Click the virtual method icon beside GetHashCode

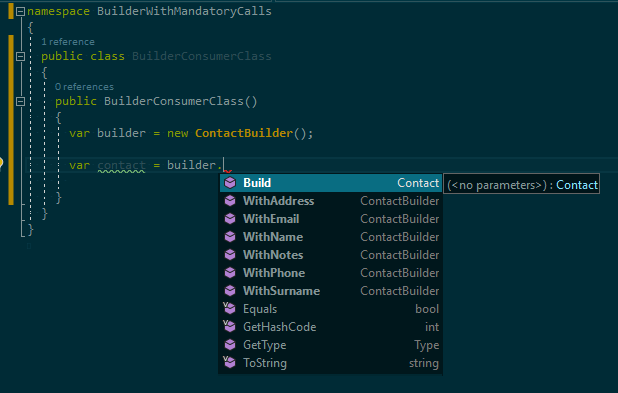pyautogui.click(x=229, y=327)
